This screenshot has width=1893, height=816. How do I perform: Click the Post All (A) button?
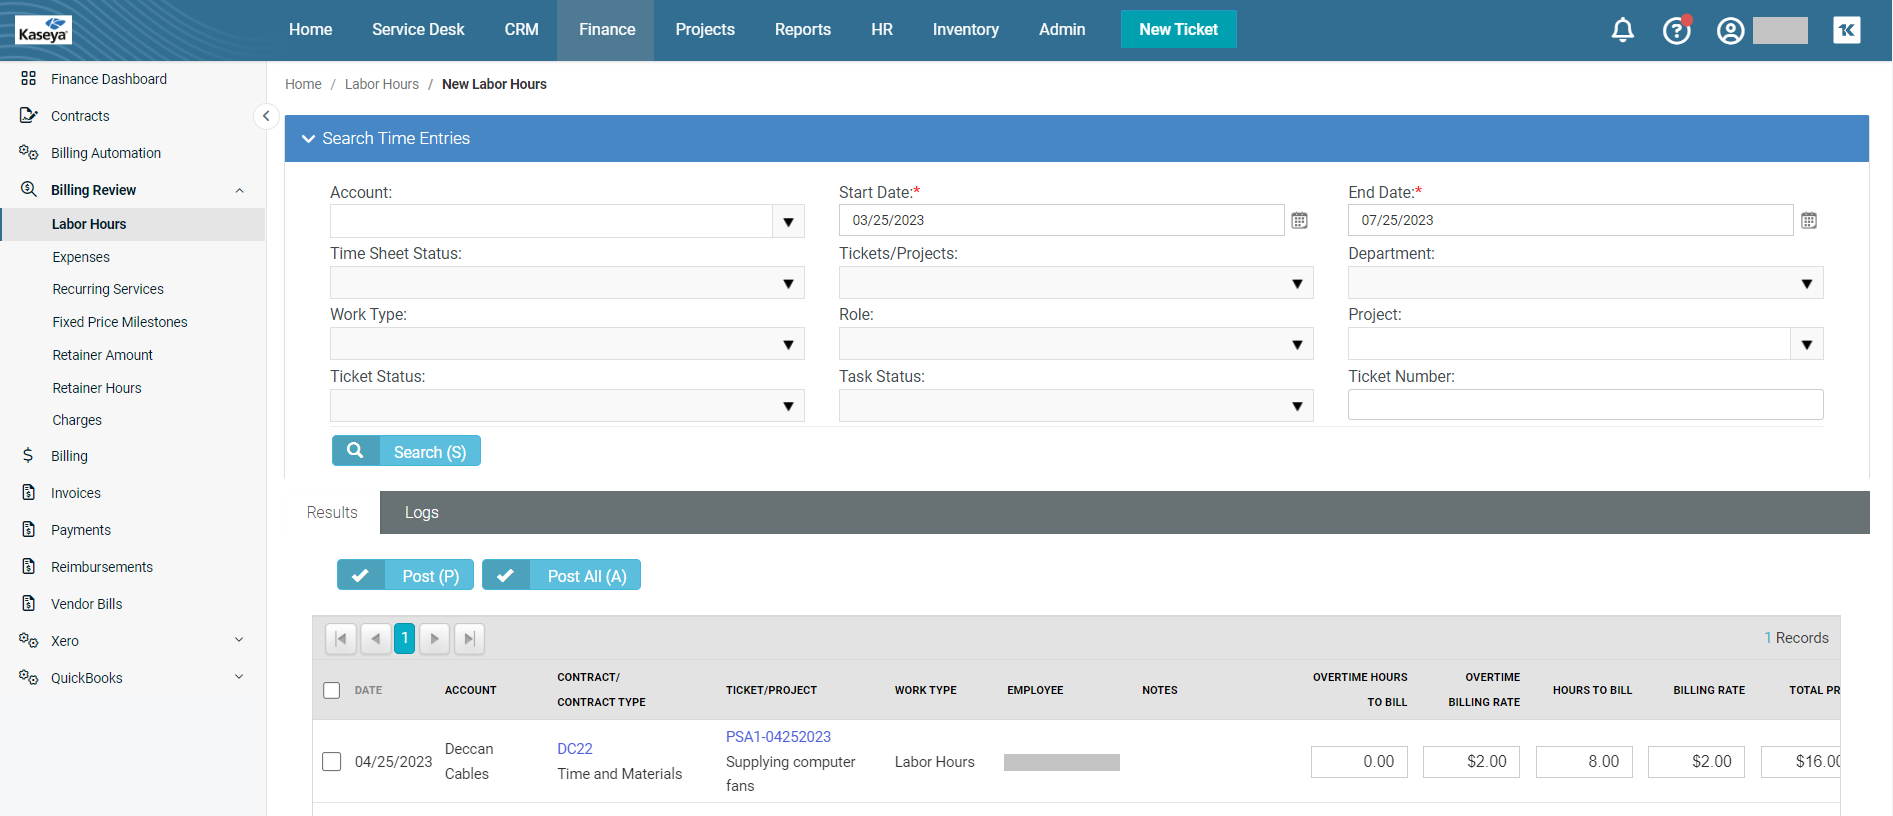pos(561,576)
